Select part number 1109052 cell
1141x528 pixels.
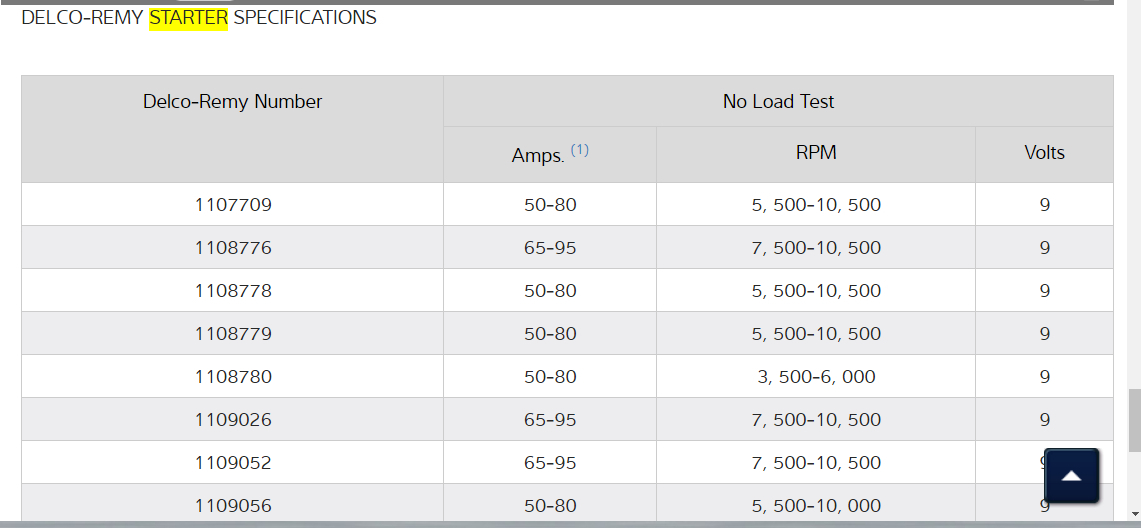click(x=233, y=463)
